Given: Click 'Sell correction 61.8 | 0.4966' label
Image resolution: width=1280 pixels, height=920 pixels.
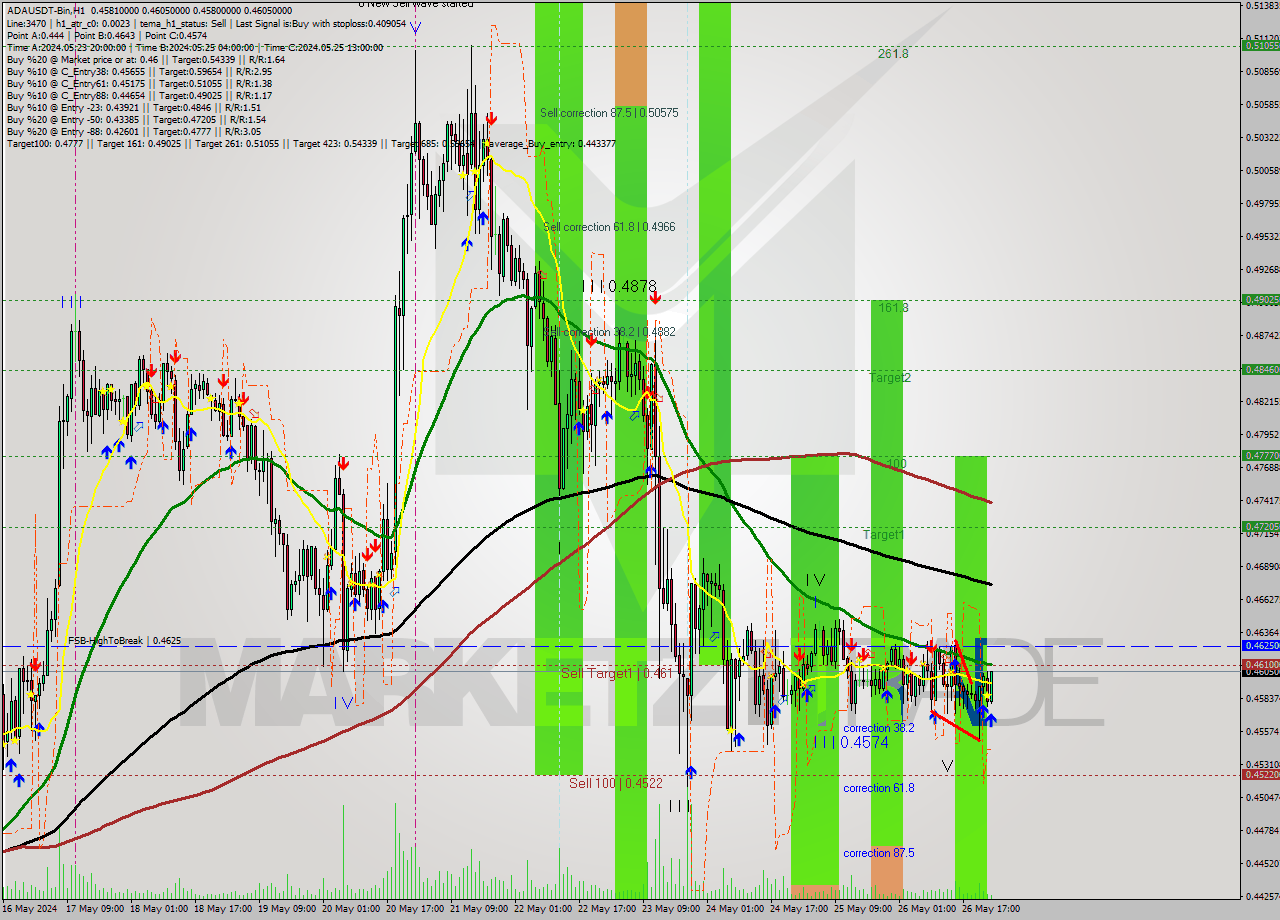Looking at the screenshot, I should point(609,227).
